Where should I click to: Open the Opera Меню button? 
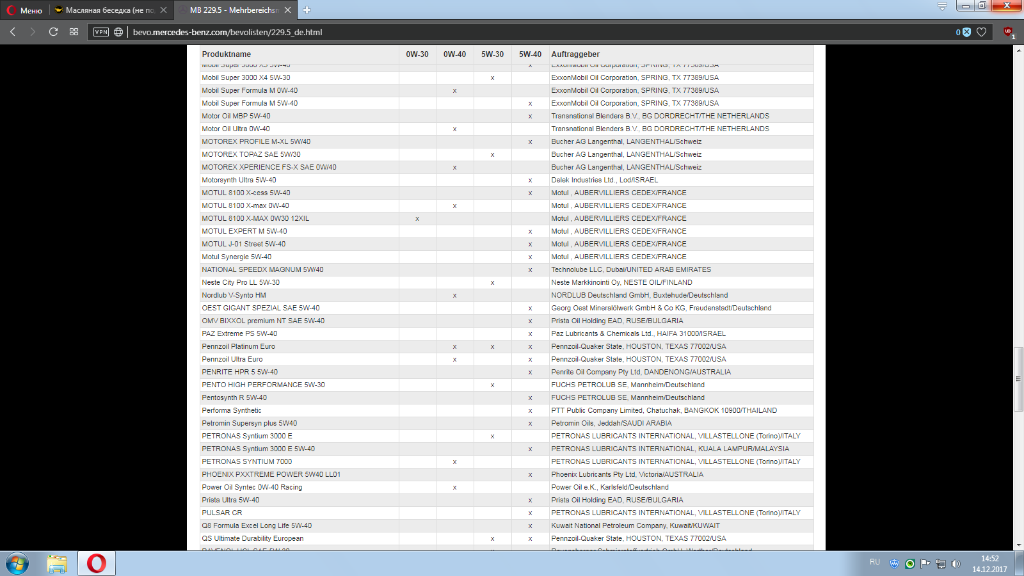(x=25, y=10)
